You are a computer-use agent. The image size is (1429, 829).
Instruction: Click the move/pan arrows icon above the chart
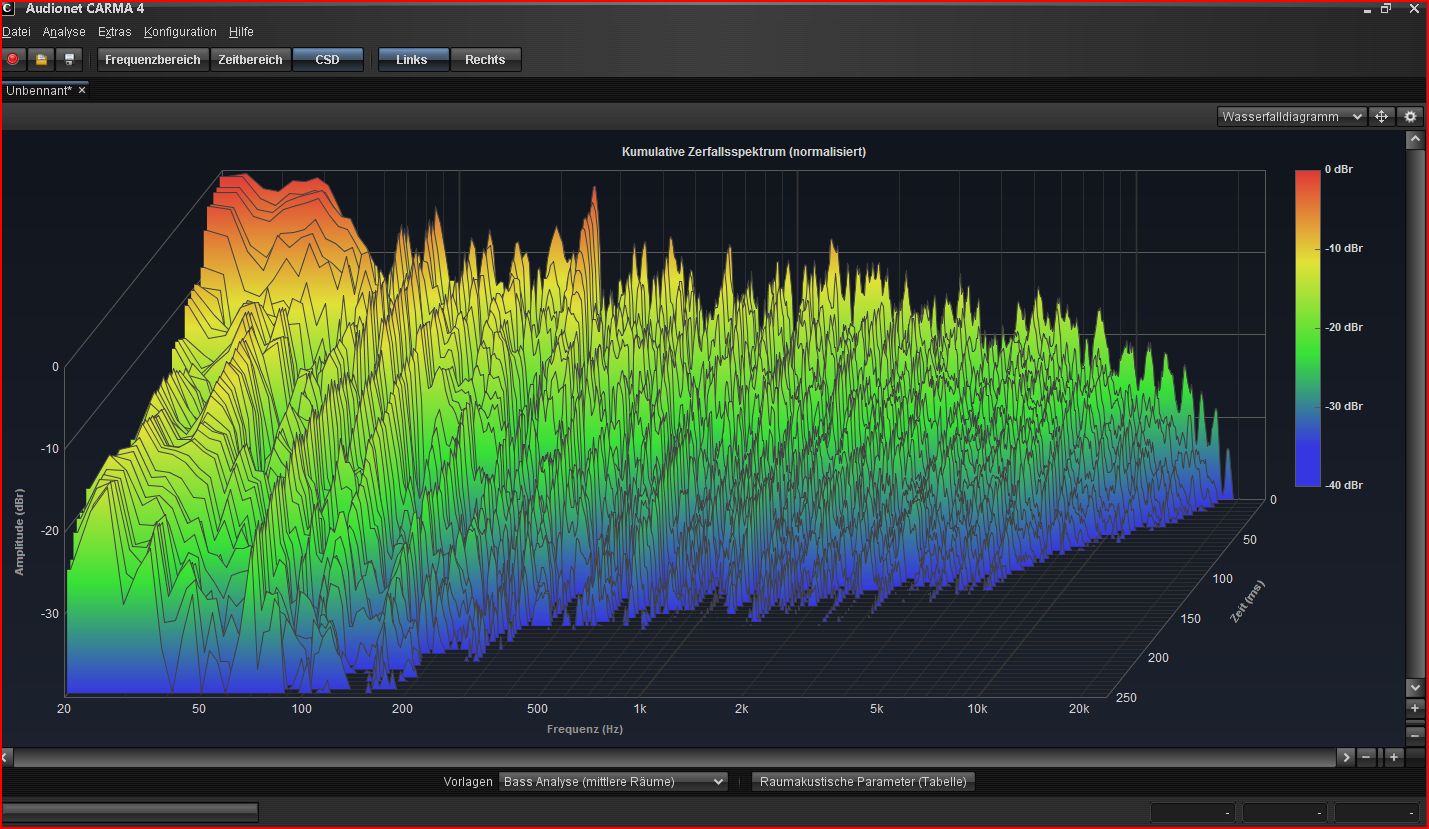[1381, 116]
